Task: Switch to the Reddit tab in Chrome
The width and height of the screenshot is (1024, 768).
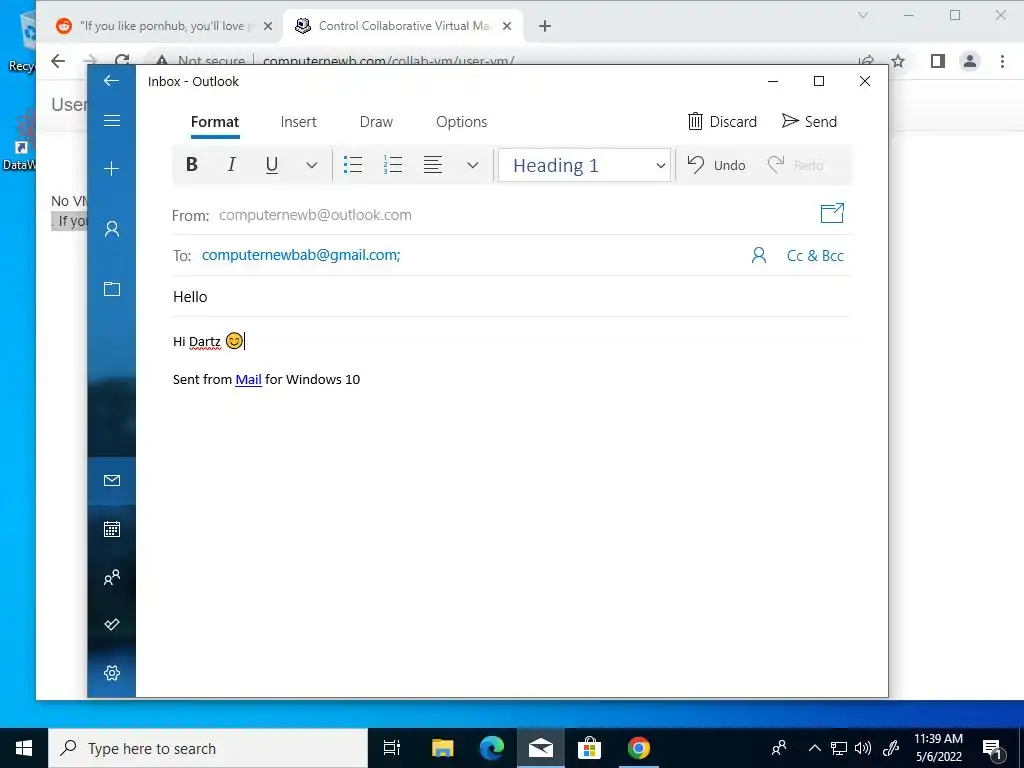Action: coord(163,26)
